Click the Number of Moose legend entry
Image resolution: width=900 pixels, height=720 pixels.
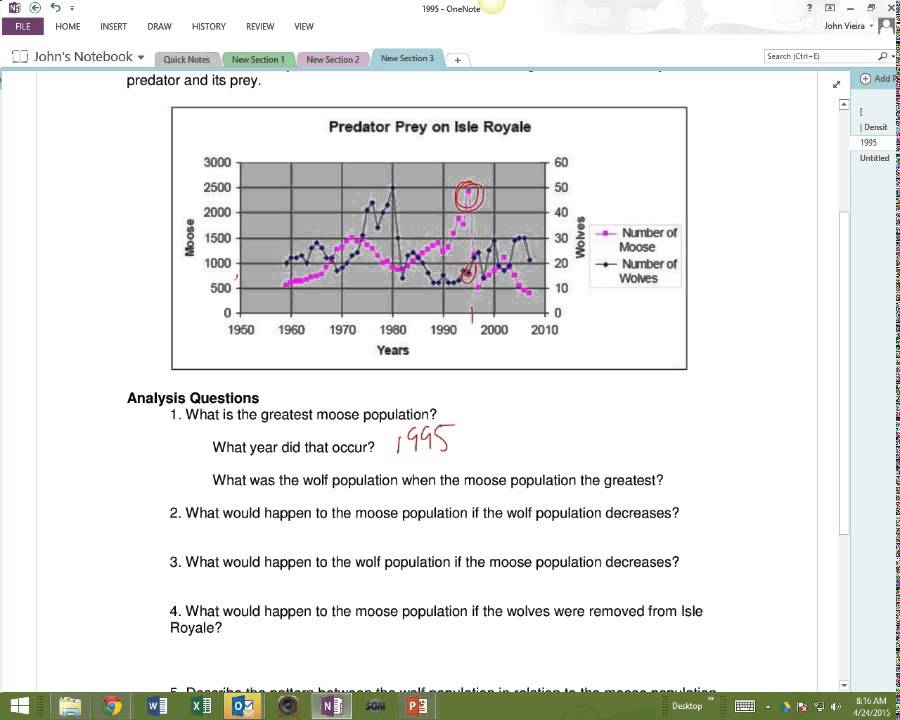tap(635, 239)
